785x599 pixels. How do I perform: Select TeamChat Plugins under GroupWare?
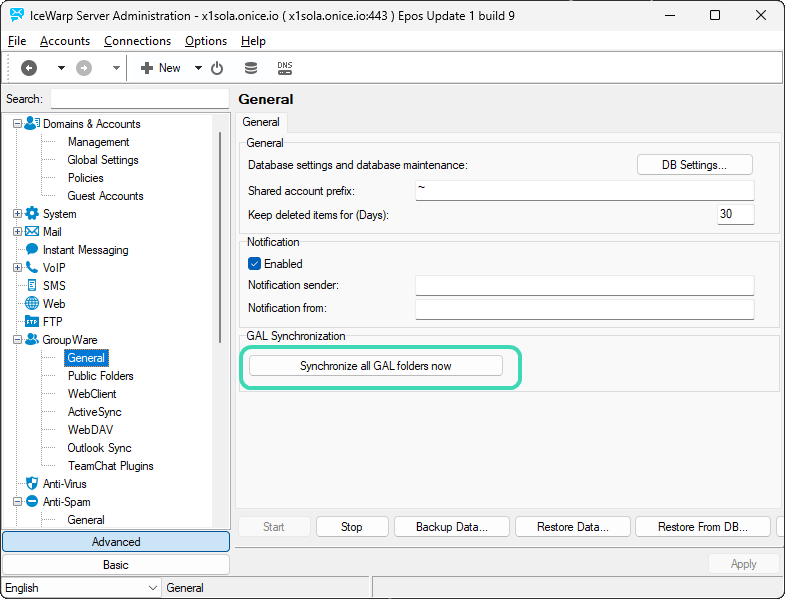(111, 466)
